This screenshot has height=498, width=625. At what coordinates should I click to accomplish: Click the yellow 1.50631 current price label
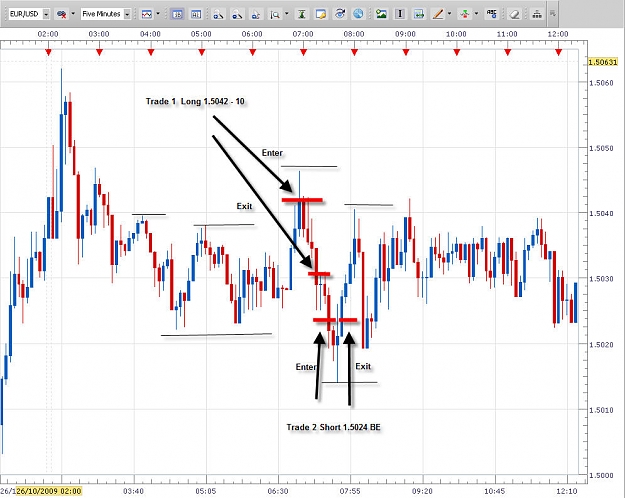point(603,62)
